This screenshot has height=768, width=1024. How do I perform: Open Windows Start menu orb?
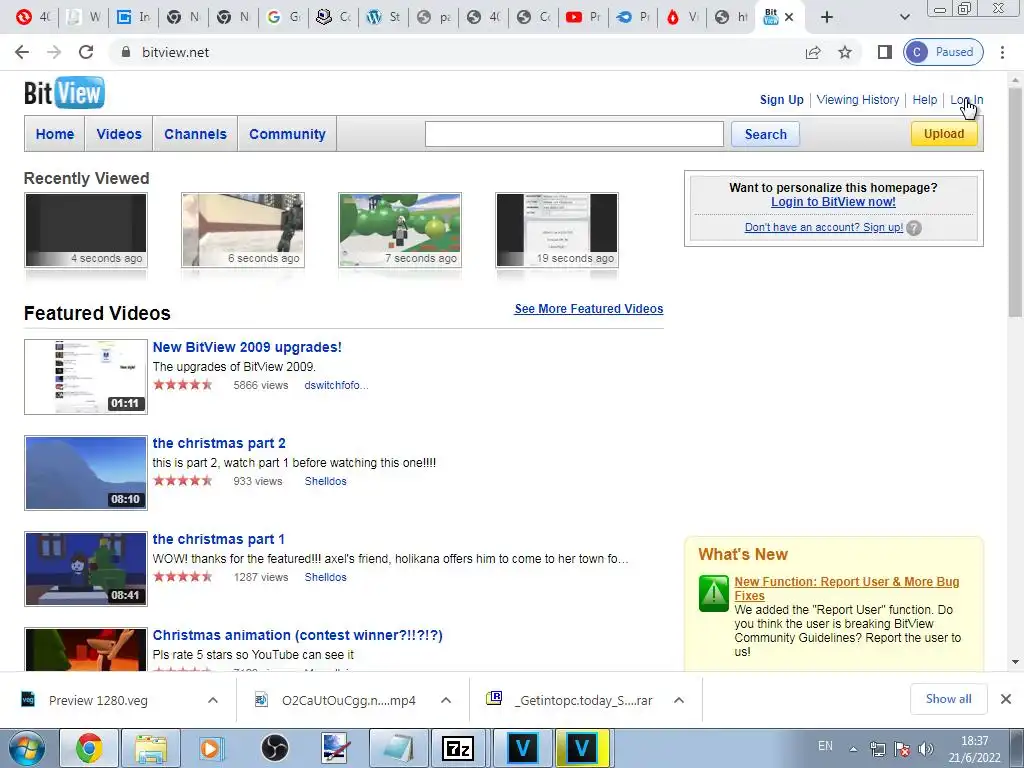tap(26, 748)
